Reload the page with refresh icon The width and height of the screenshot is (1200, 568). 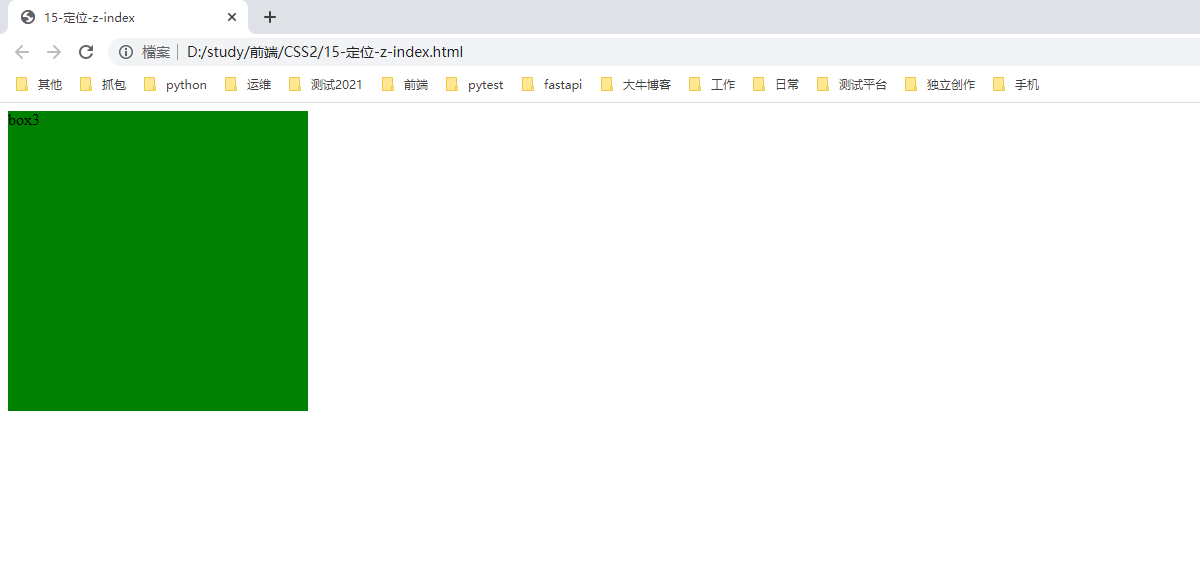[86, 52]
